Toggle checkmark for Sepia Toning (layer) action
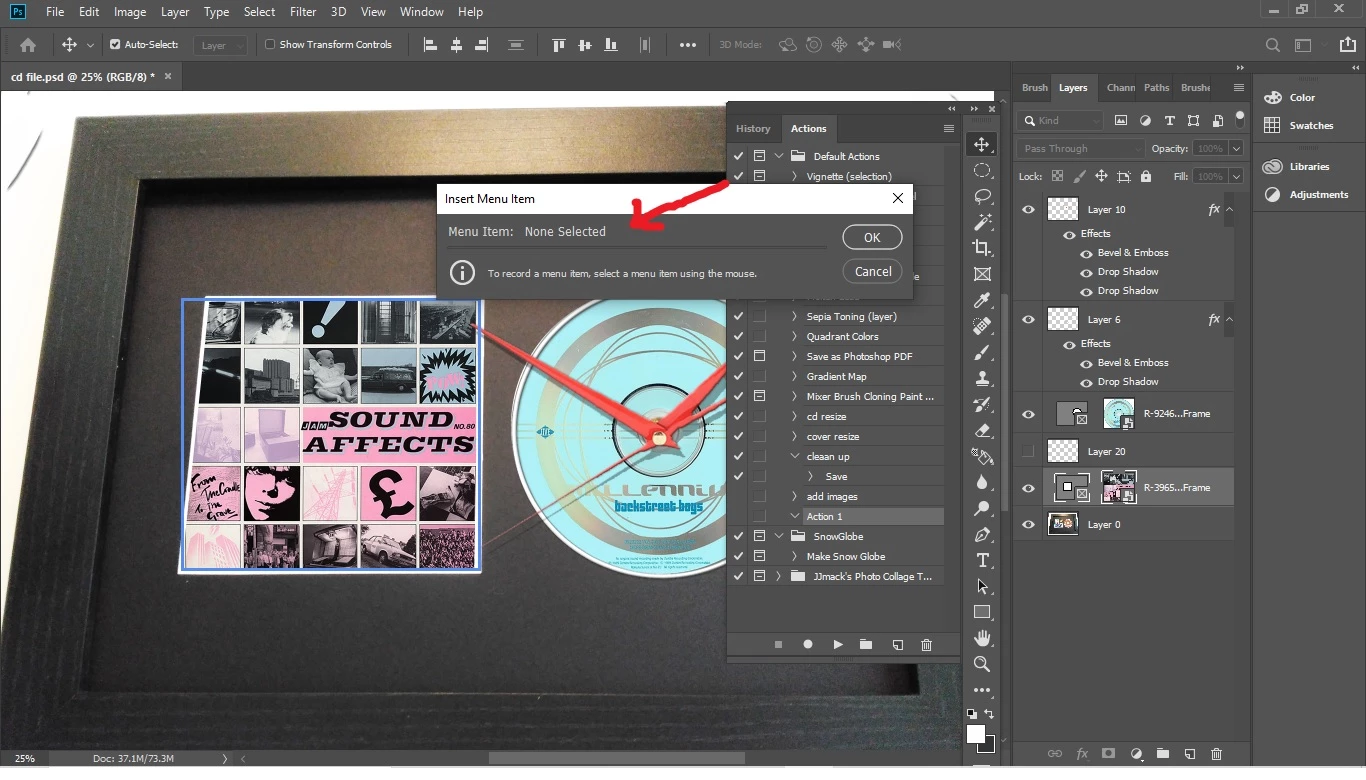The height and width of the screenshot is (780, 1366). pyautogui.click(x=738, y=317)
